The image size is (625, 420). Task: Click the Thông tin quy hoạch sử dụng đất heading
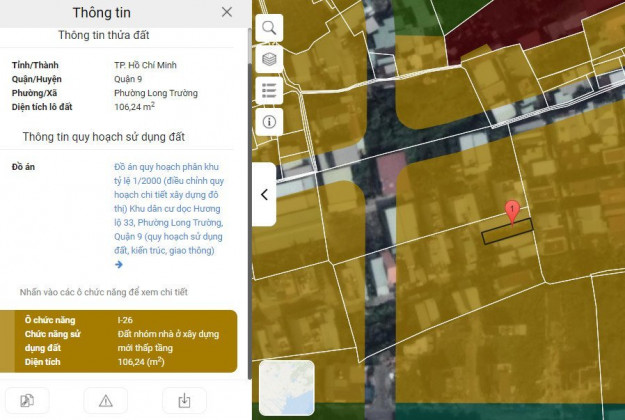tap(119, 137)
